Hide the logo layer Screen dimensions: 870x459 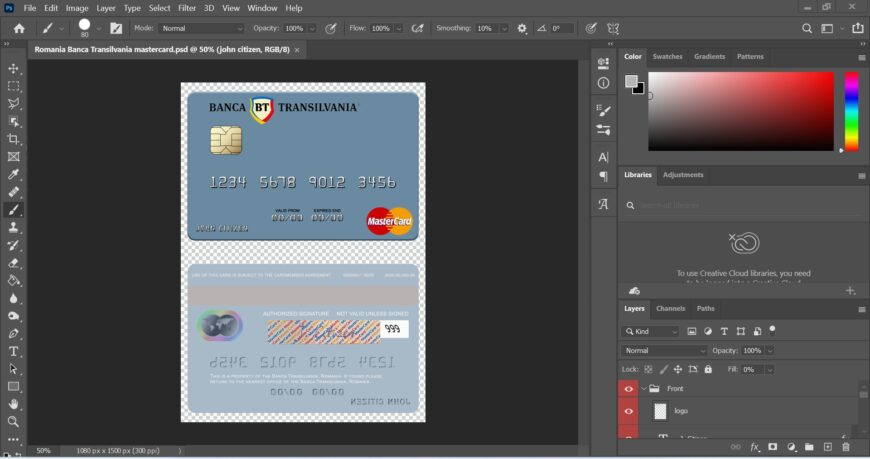628,411
